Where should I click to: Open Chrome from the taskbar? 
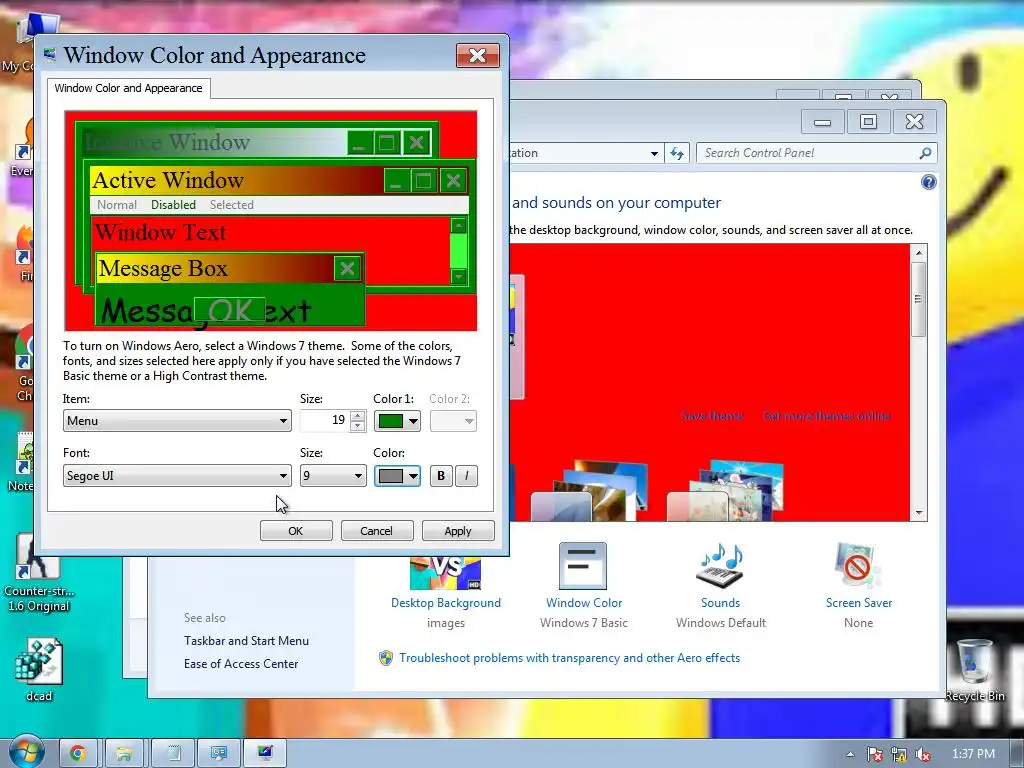pyautogui.click(x=78, y=754)
